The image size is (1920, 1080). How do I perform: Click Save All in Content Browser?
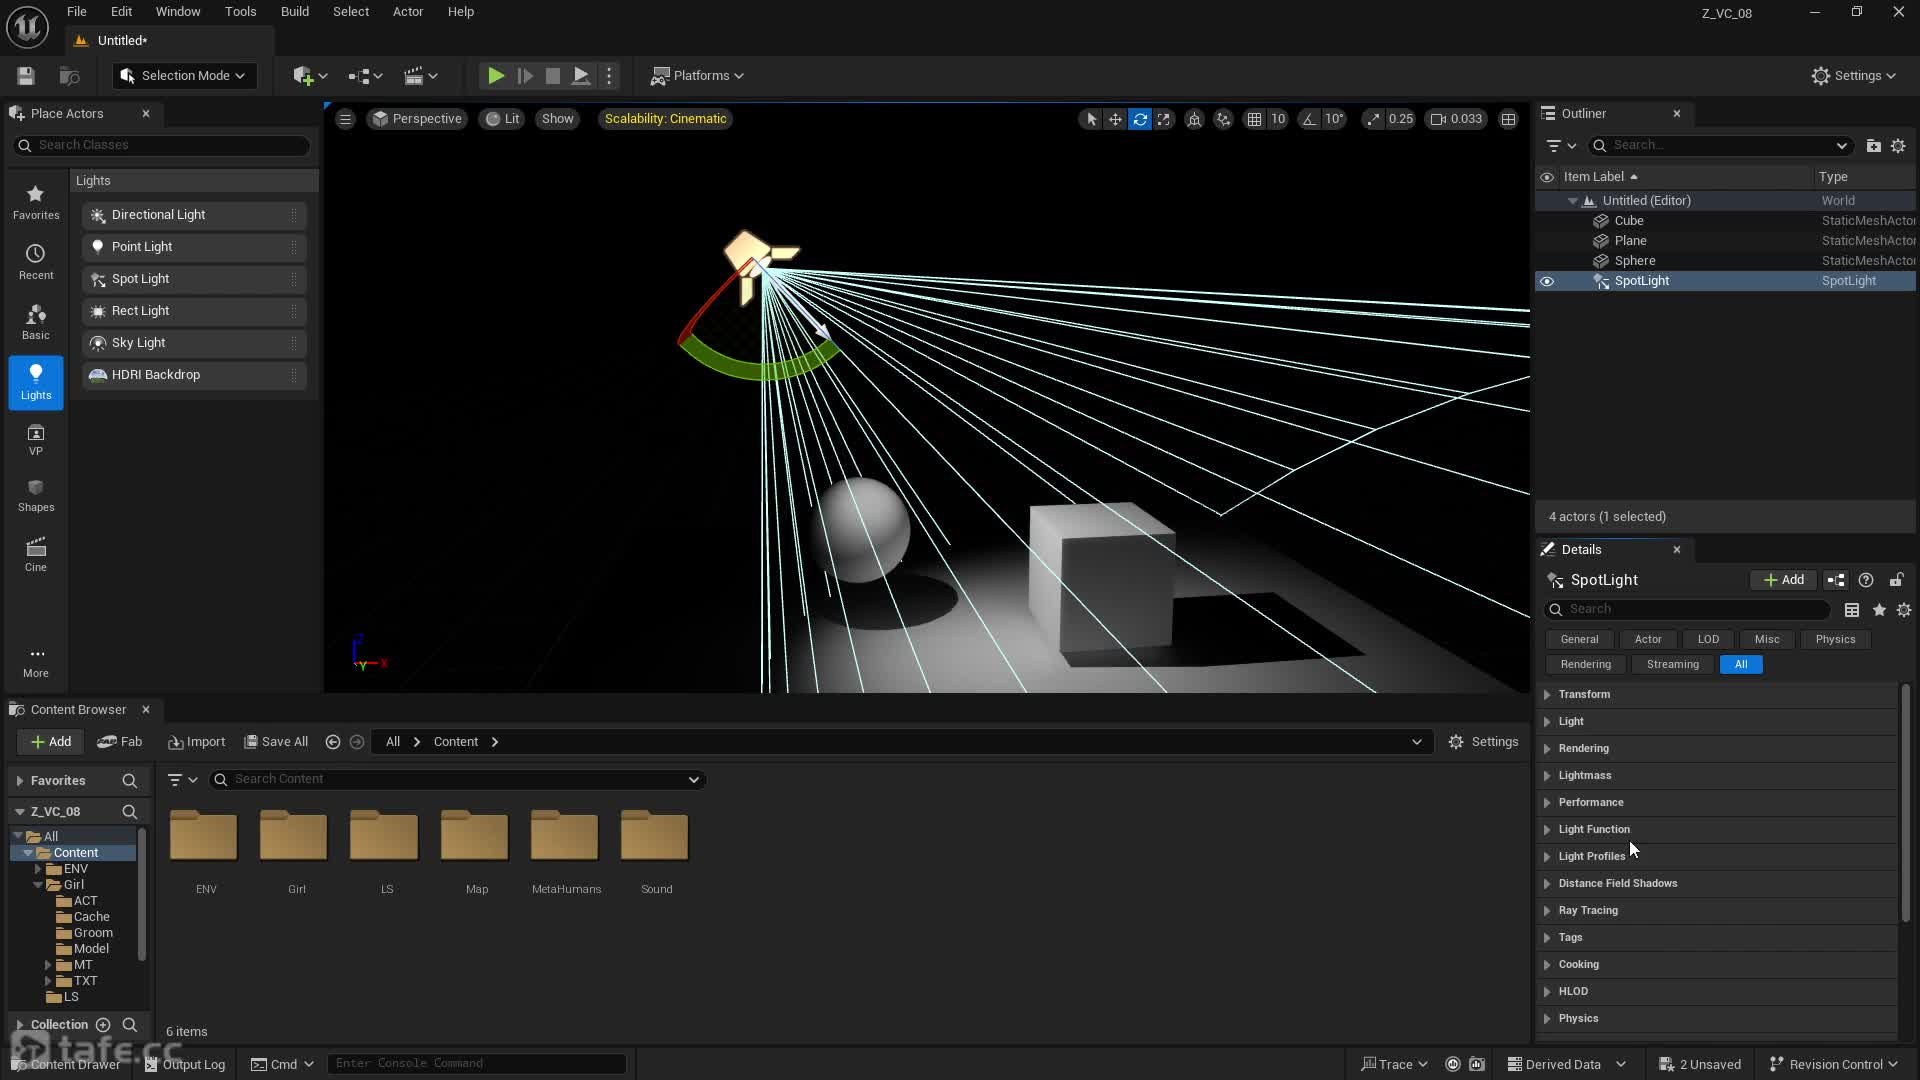pyautogui.click(x=276, y=742)
